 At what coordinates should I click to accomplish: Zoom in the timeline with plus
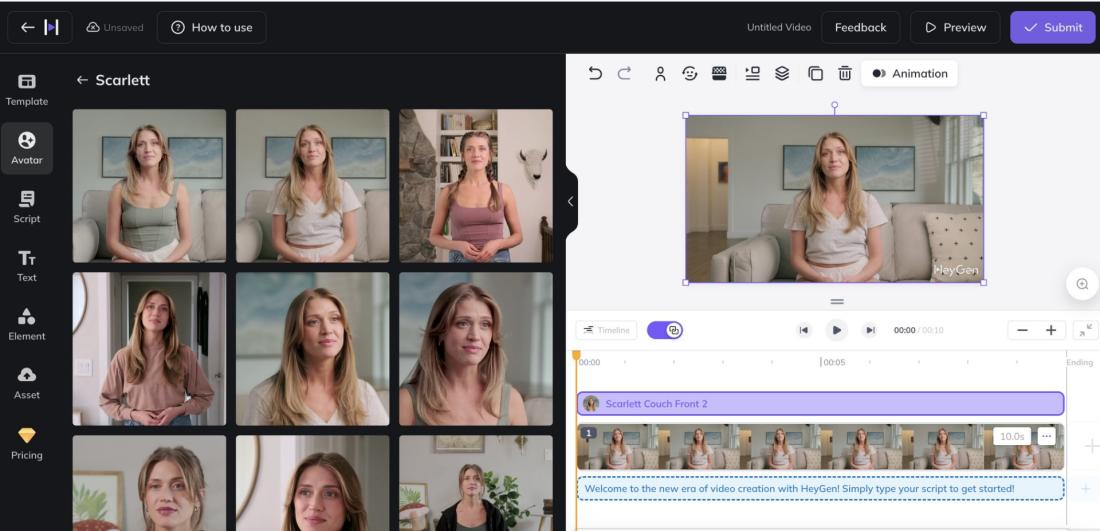pyautogui.click(x=1051, y=330)
